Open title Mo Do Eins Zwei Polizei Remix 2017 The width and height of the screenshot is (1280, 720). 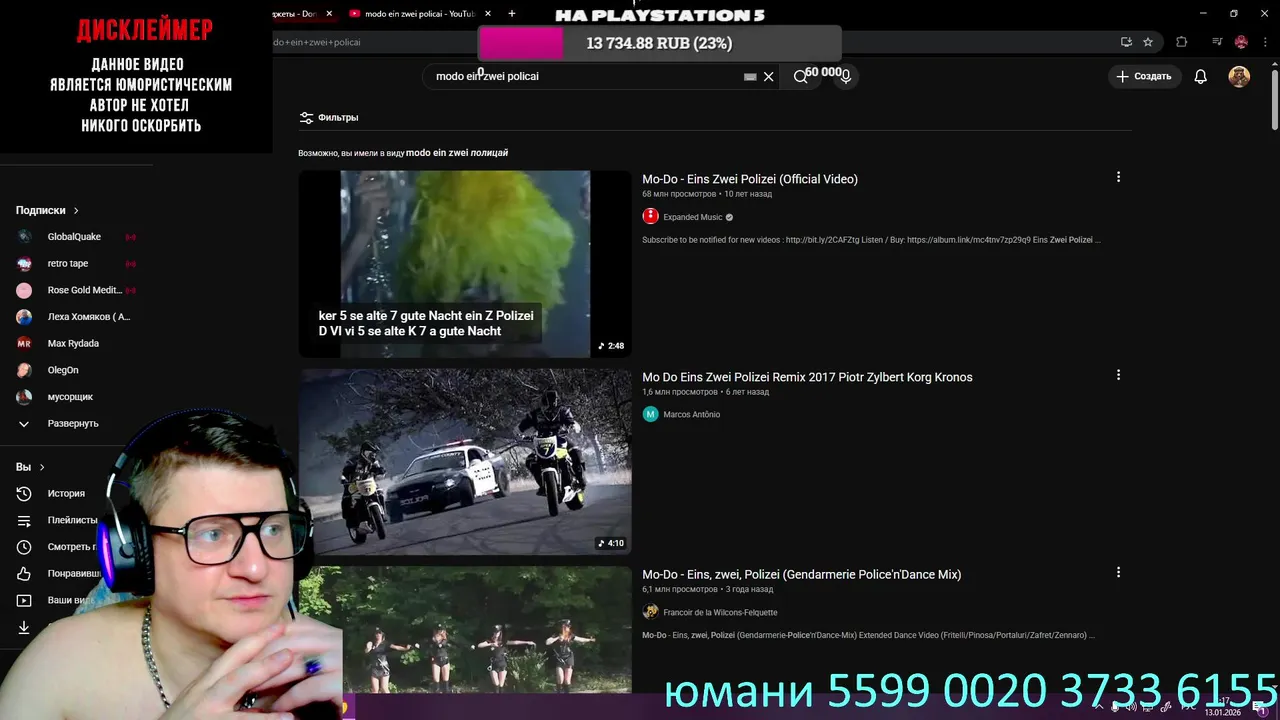[x=807, y=377]
